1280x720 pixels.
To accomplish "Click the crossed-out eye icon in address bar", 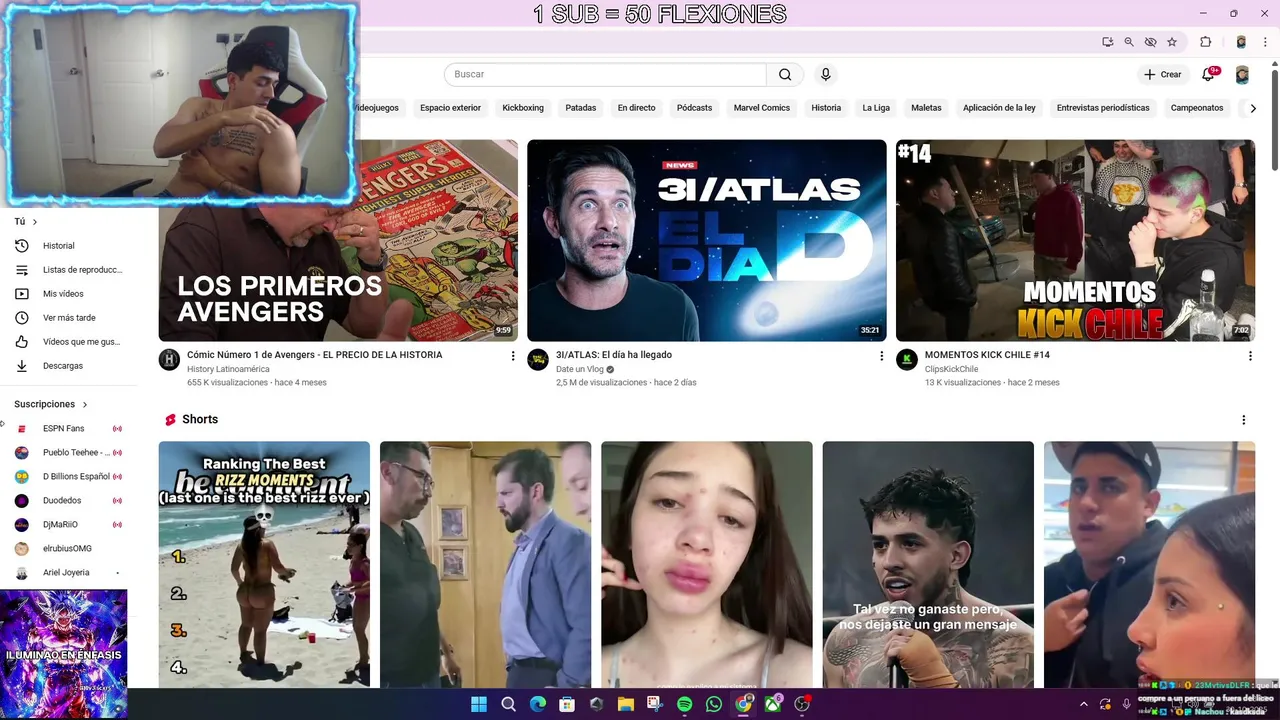I will [1150, 42].
